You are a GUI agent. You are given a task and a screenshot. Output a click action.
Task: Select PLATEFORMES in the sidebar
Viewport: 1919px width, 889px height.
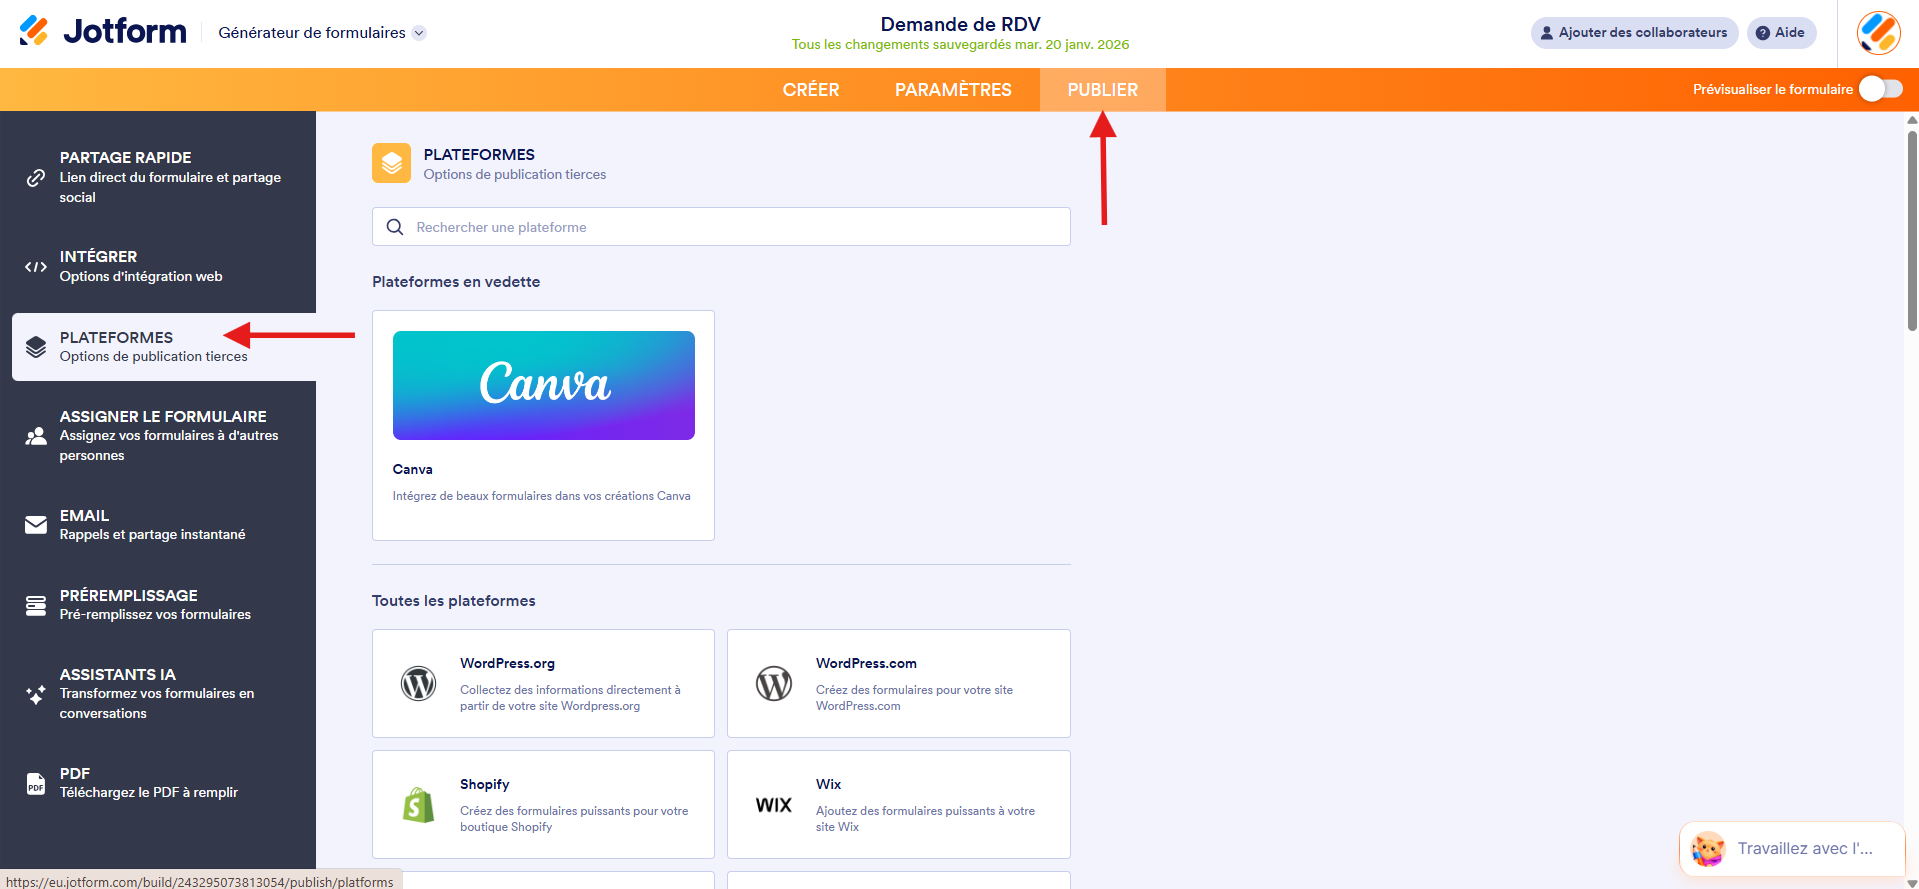[x=164, y=347]
